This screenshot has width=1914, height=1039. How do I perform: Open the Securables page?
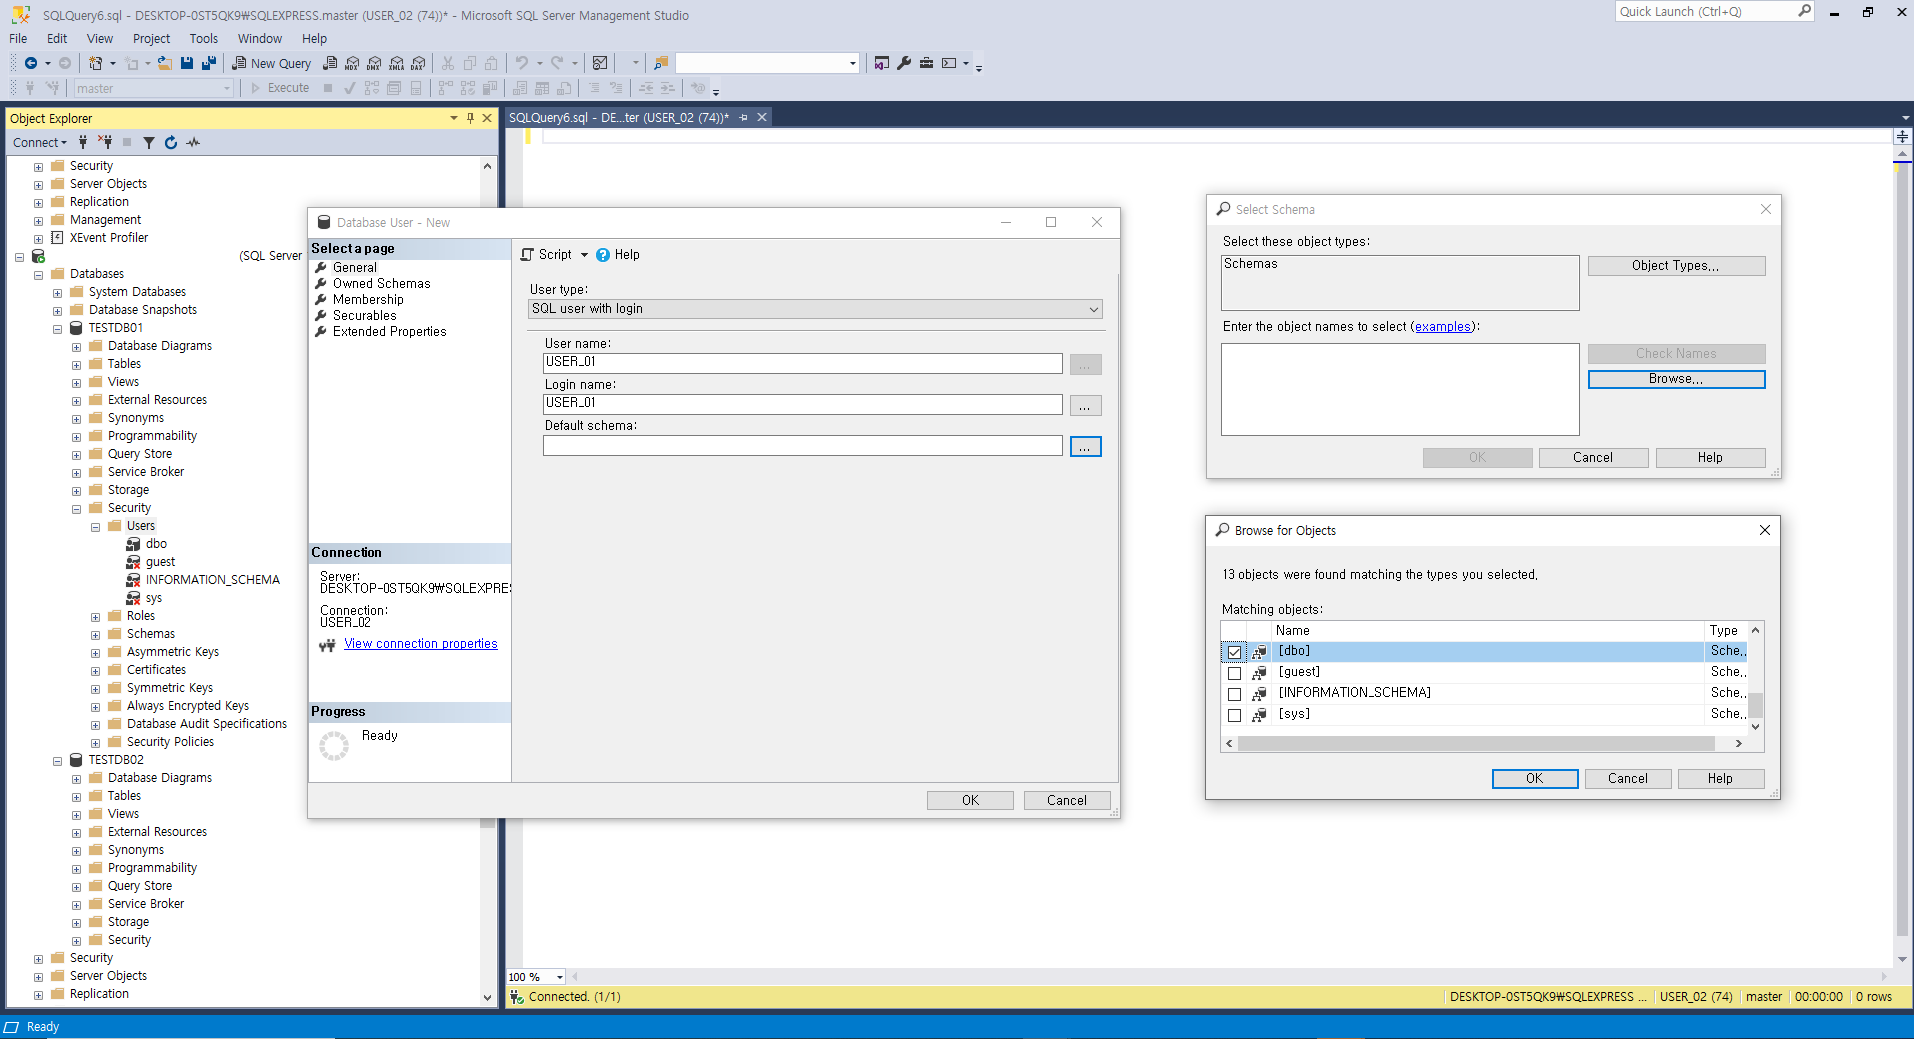pos(364,316)
